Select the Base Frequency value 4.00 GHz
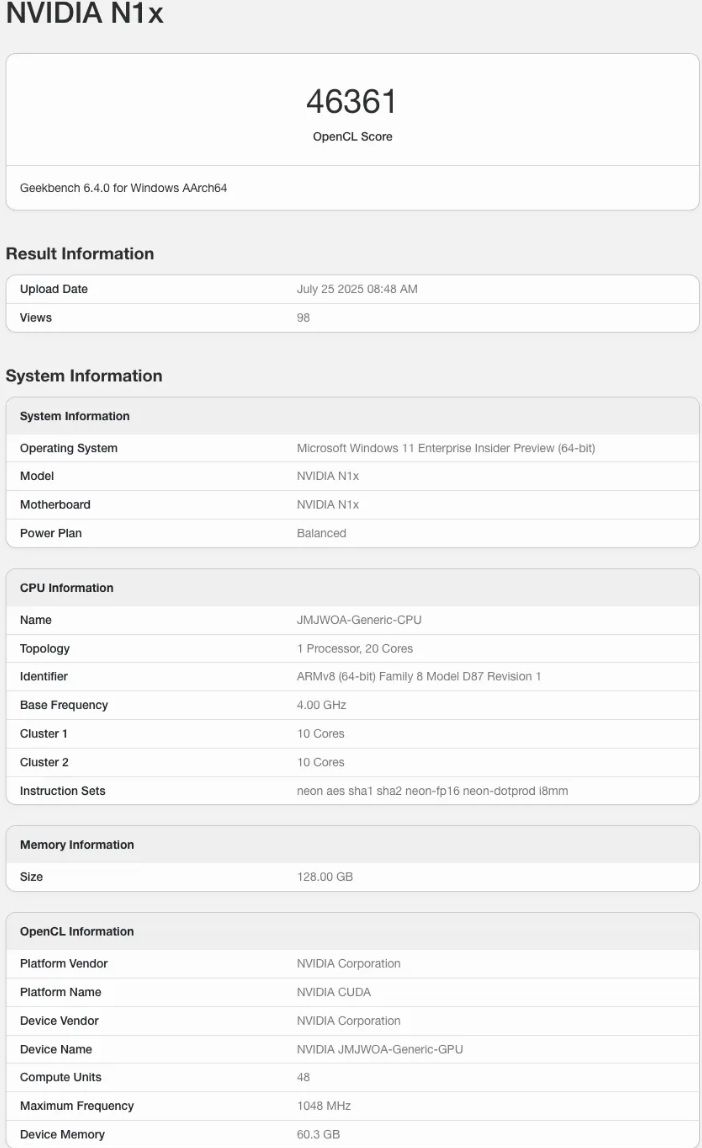 [321, 705]
